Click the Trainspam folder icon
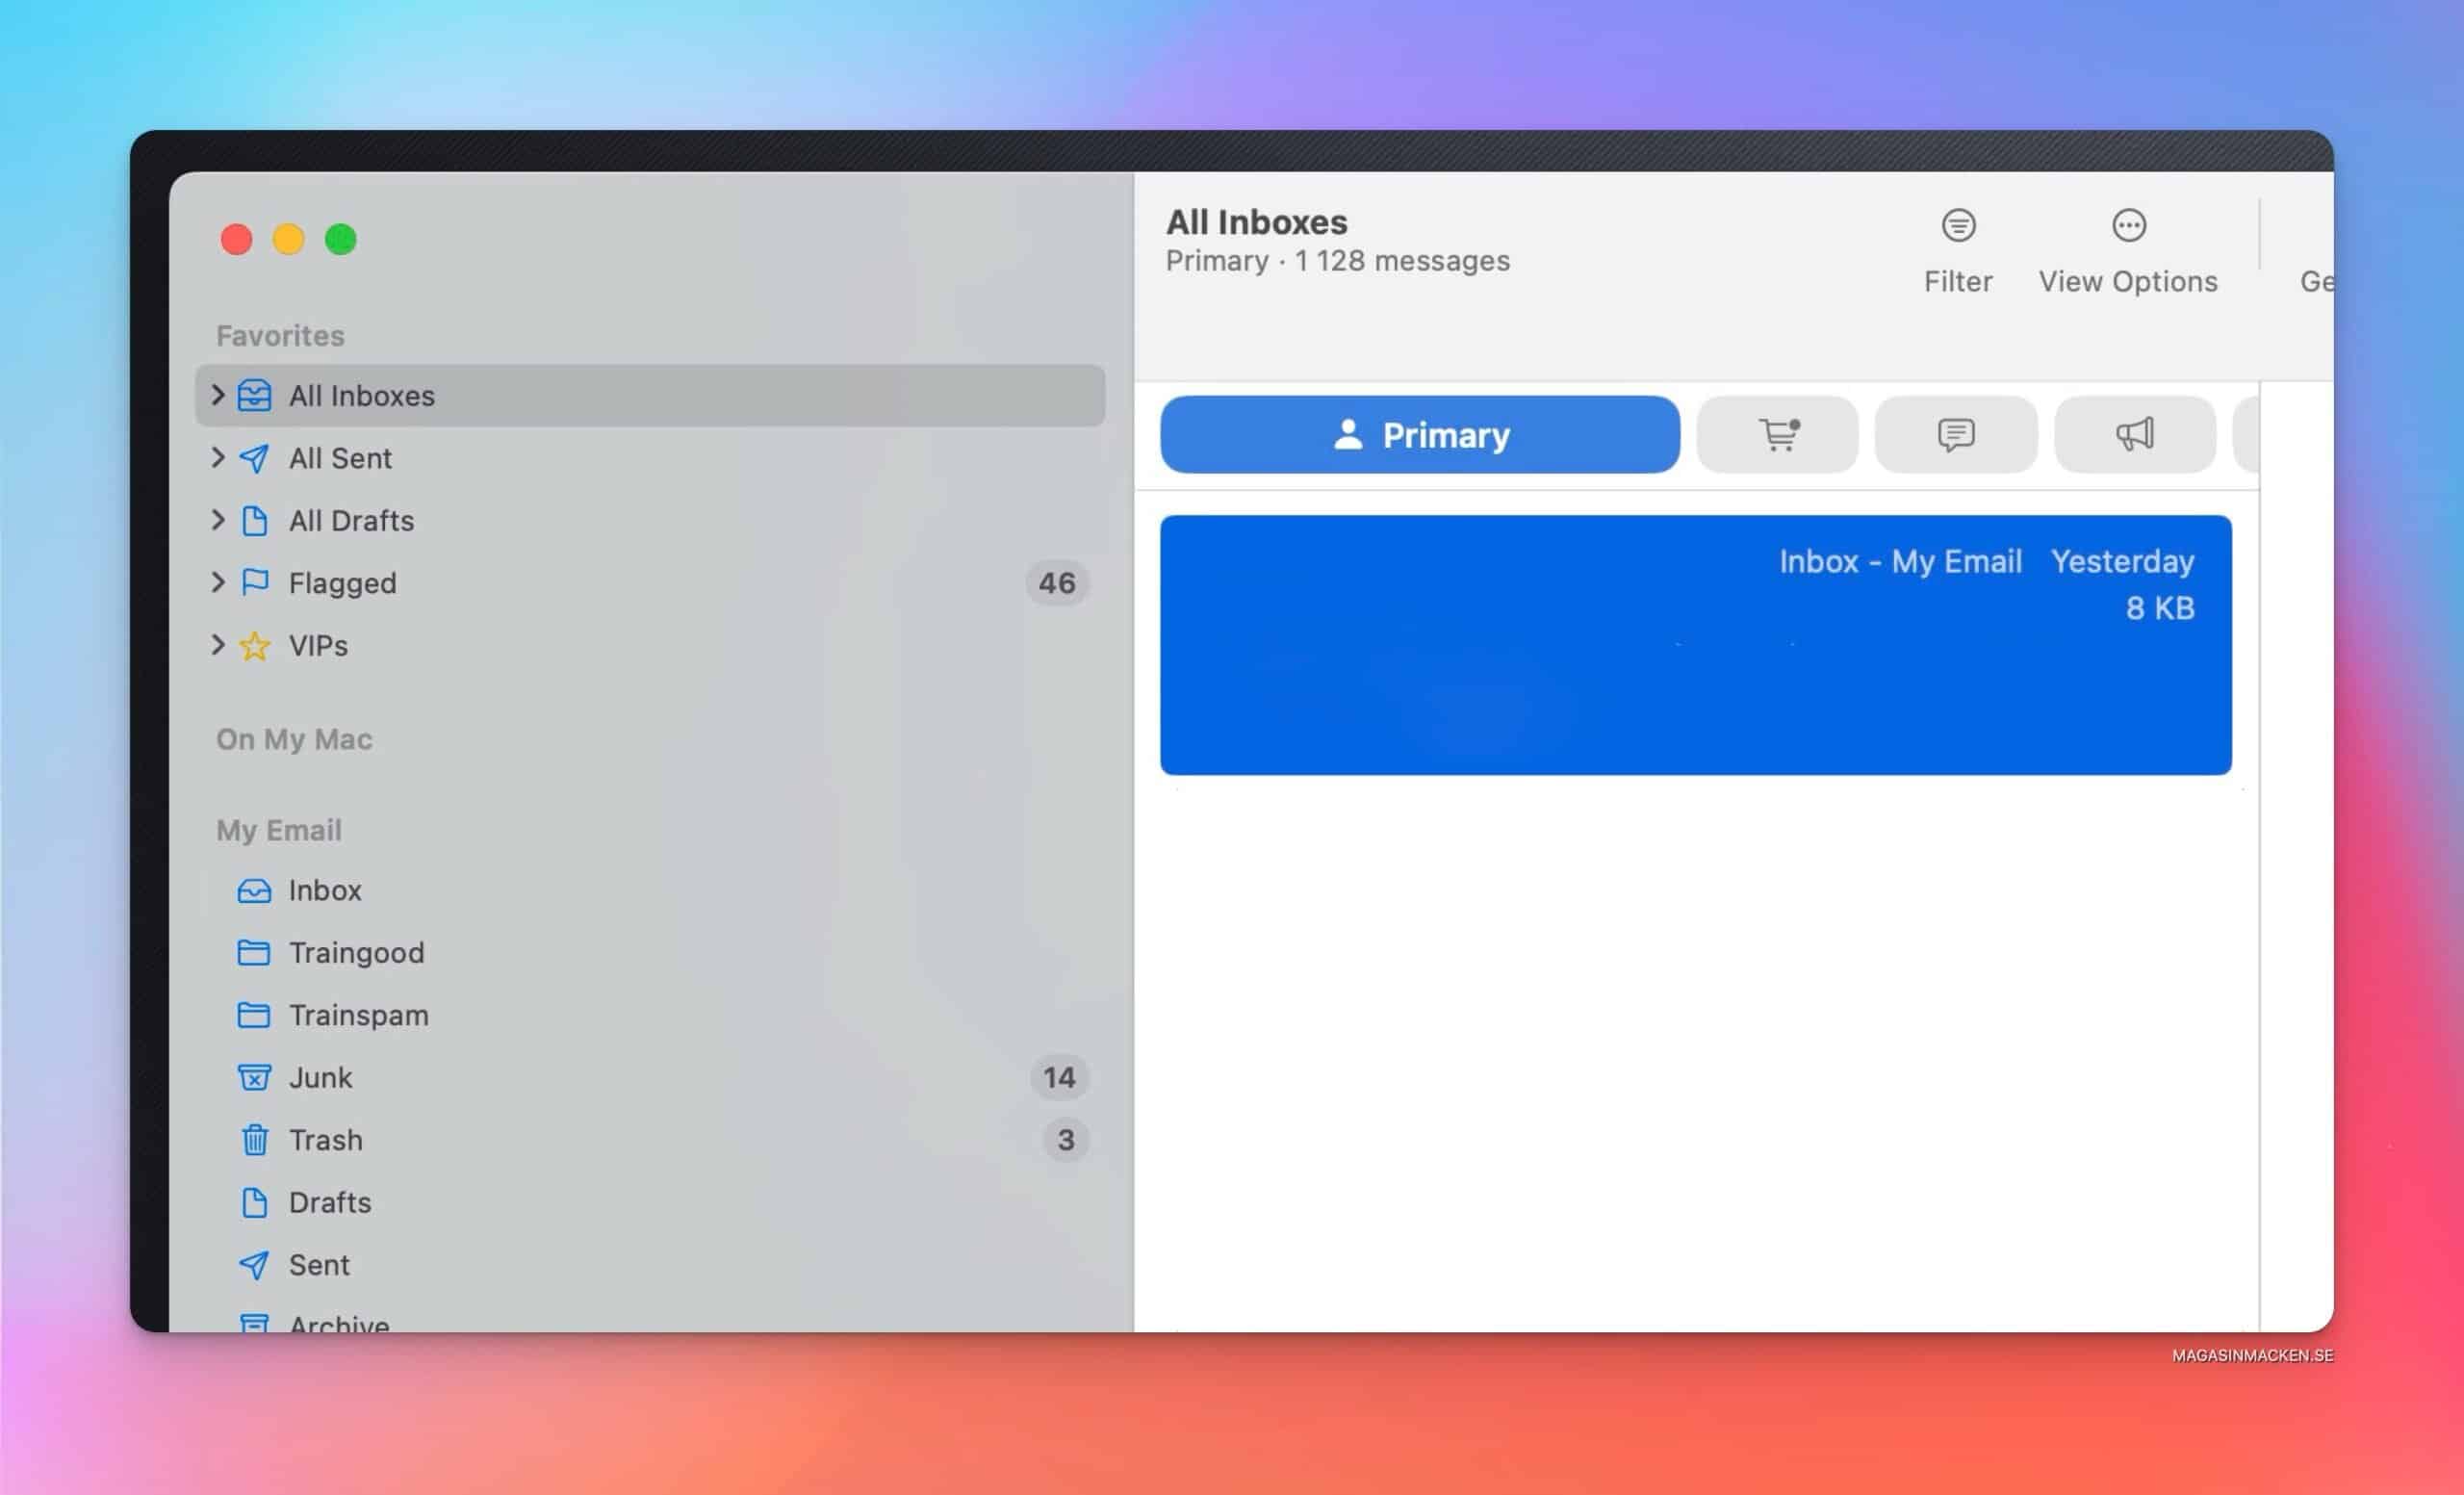This screenshot has width=2464, height=1495. point(254,1015)
